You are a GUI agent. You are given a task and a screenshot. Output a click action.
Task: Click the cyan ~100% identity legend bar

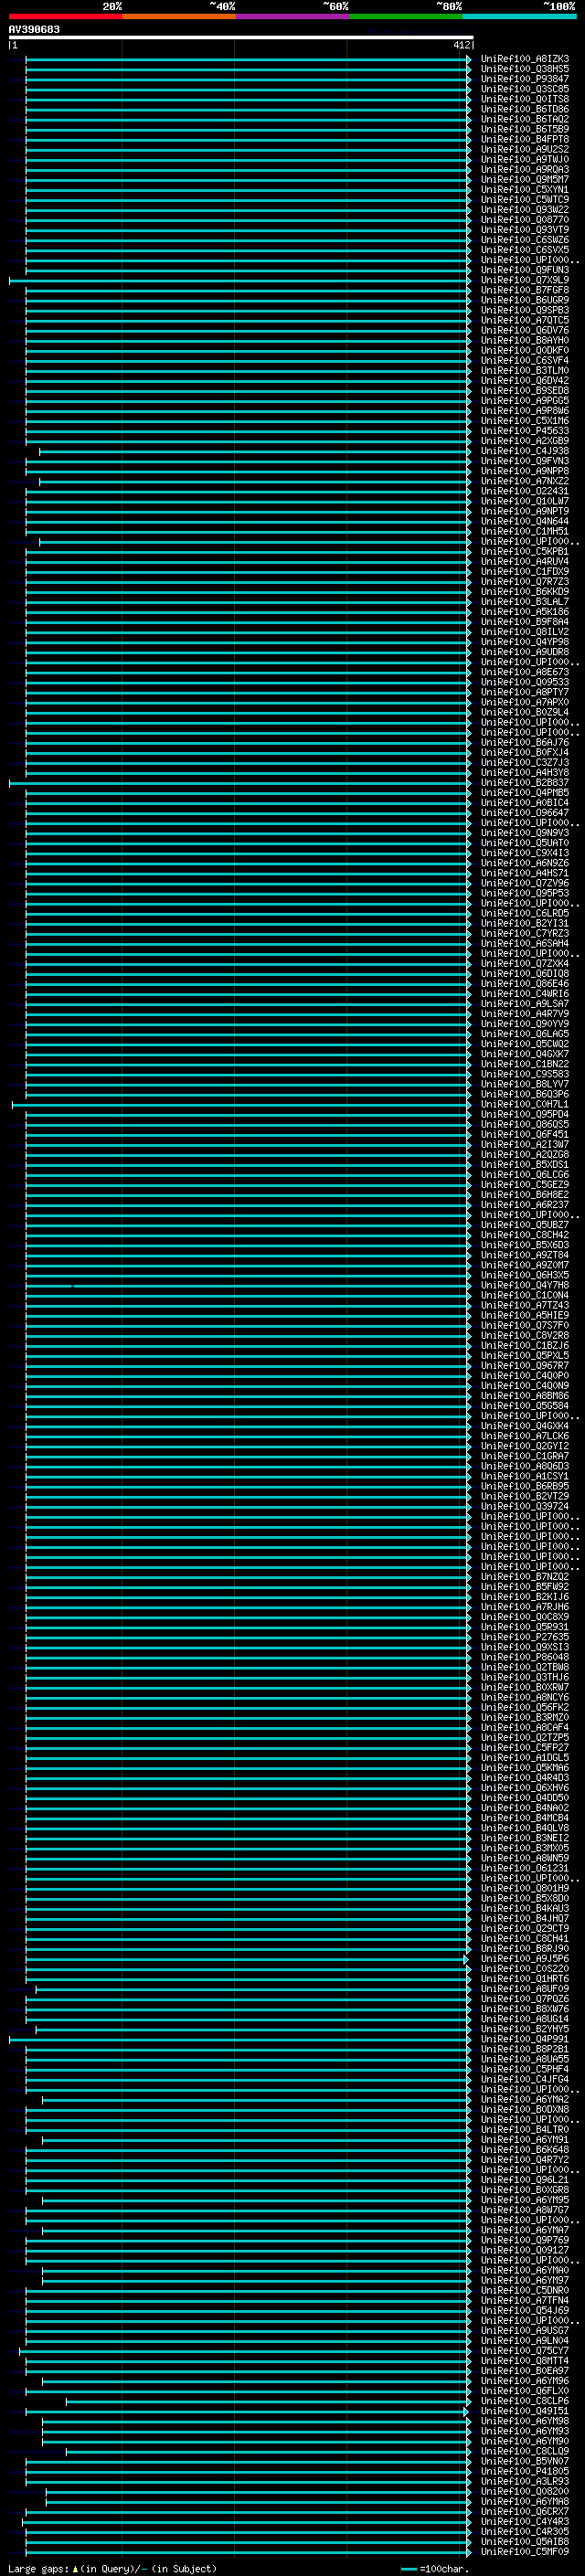(x=519, y=17)
